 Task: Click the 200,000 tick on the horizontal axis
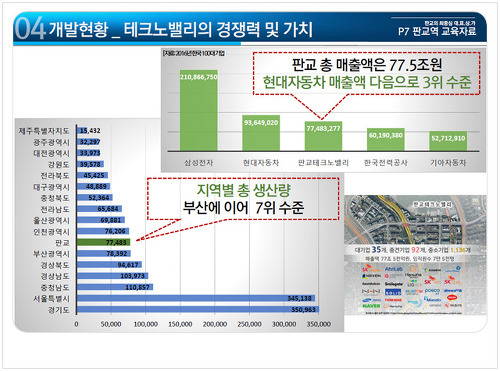point(215,324)
